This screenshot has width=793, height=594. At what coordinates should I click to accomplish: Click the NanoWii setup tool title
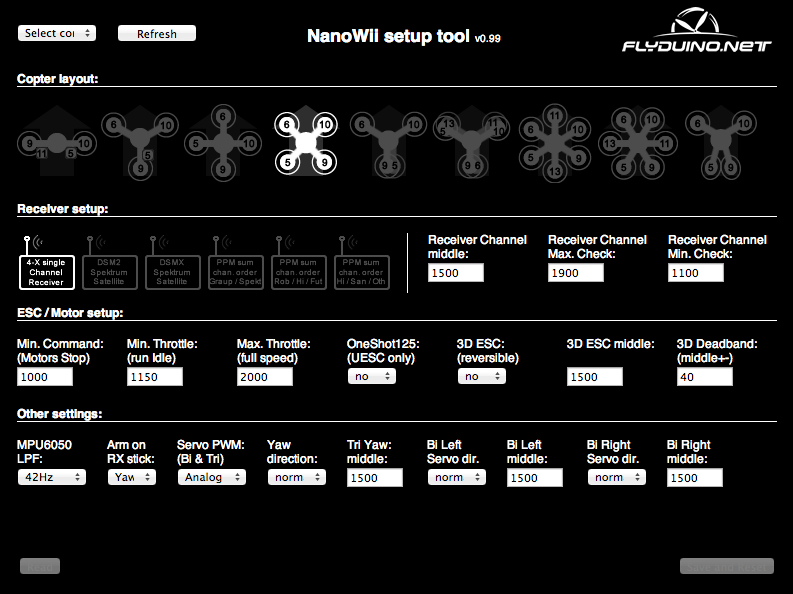(404, 36)
